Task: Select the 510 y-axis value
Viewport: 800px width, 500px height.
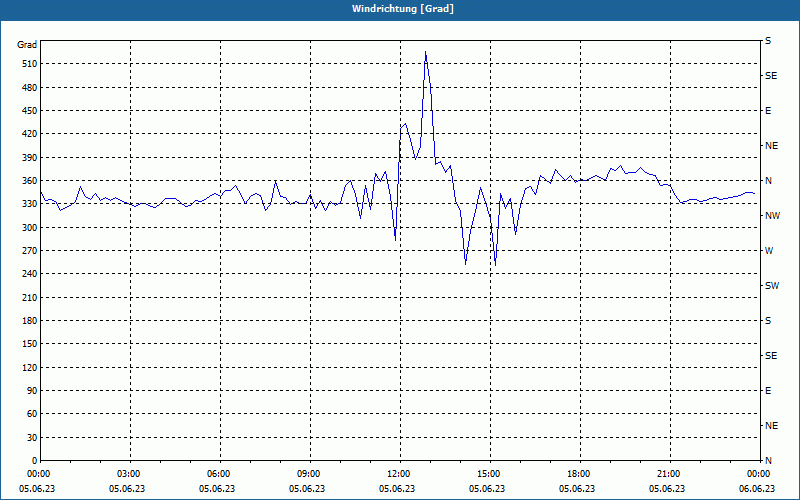Action: tap(30, 64)
